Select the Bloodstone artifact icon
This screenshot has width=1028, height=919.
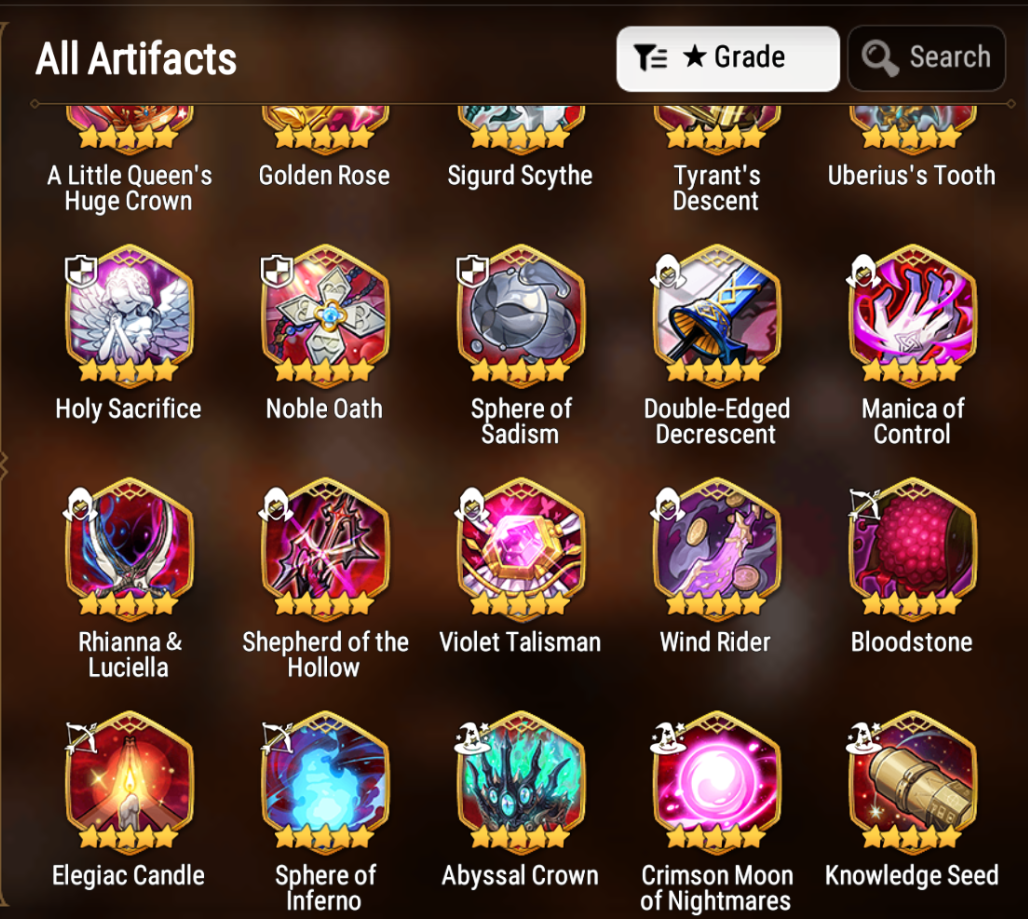pyautogui.click(x=912, y=546)
